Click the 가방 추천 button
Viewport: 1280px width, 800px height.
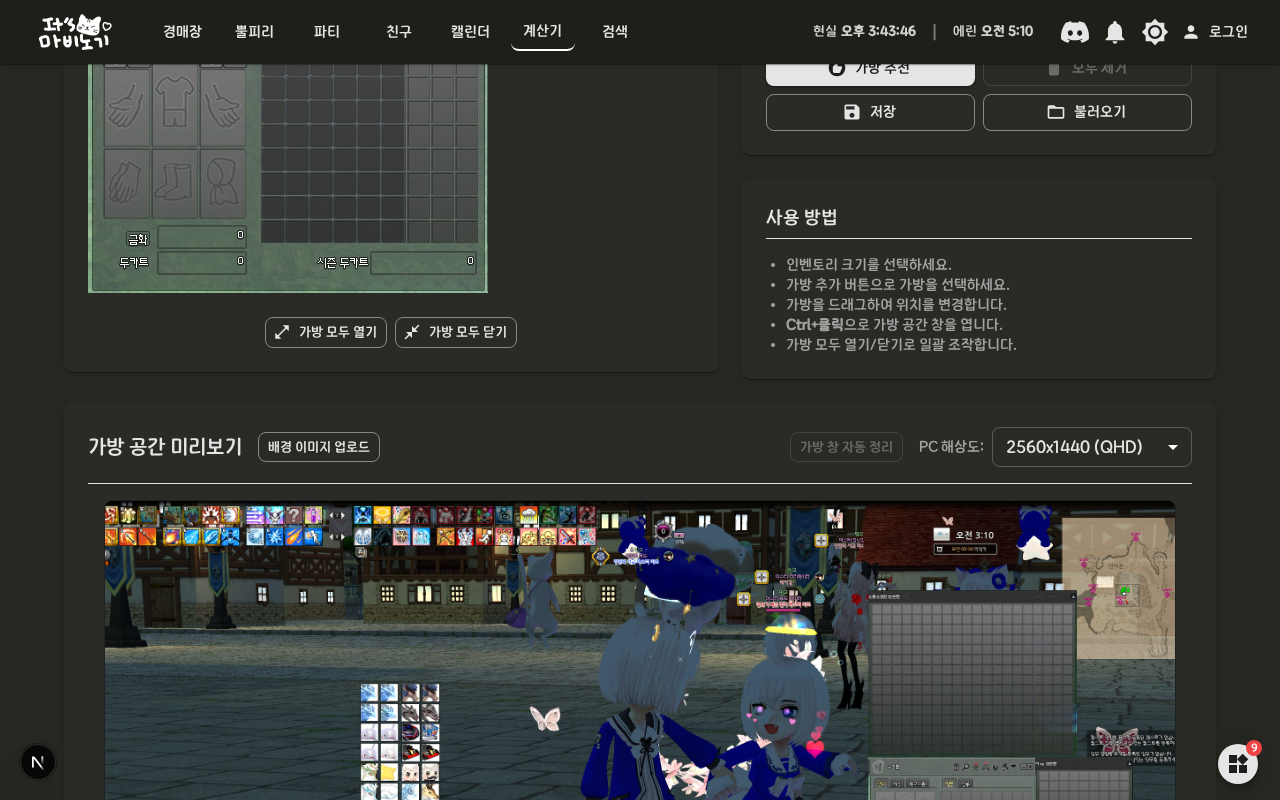870,69
